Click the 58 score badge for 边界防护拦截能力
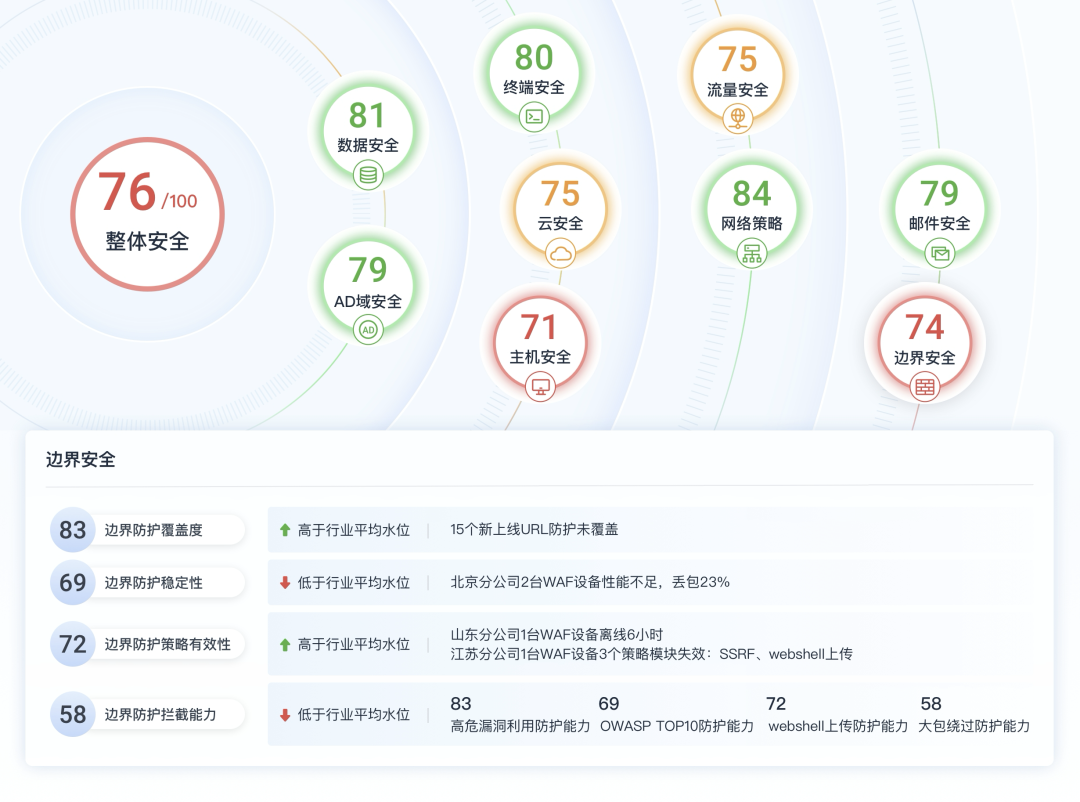 click(x=72, y=714)
